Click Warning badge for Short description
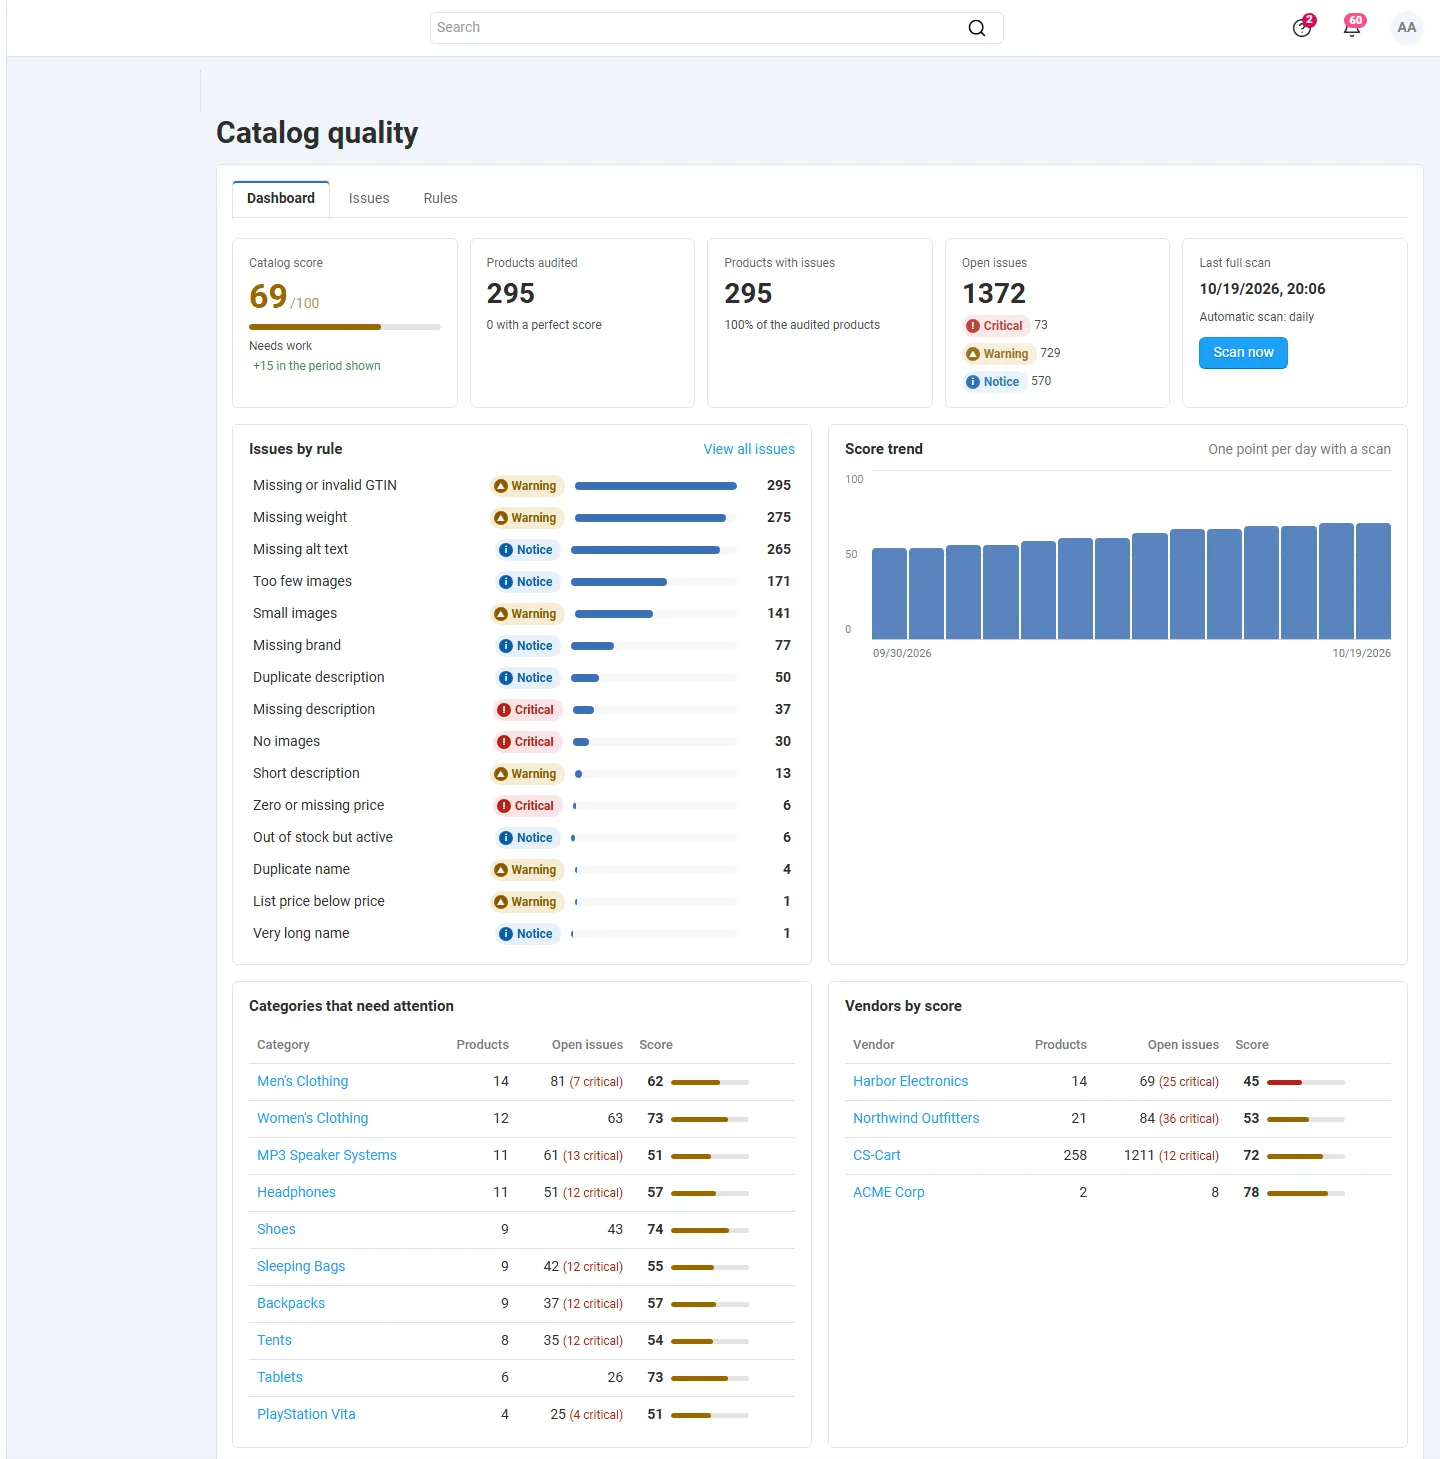Viewport: 1440px width, 1459px height. 527,774
